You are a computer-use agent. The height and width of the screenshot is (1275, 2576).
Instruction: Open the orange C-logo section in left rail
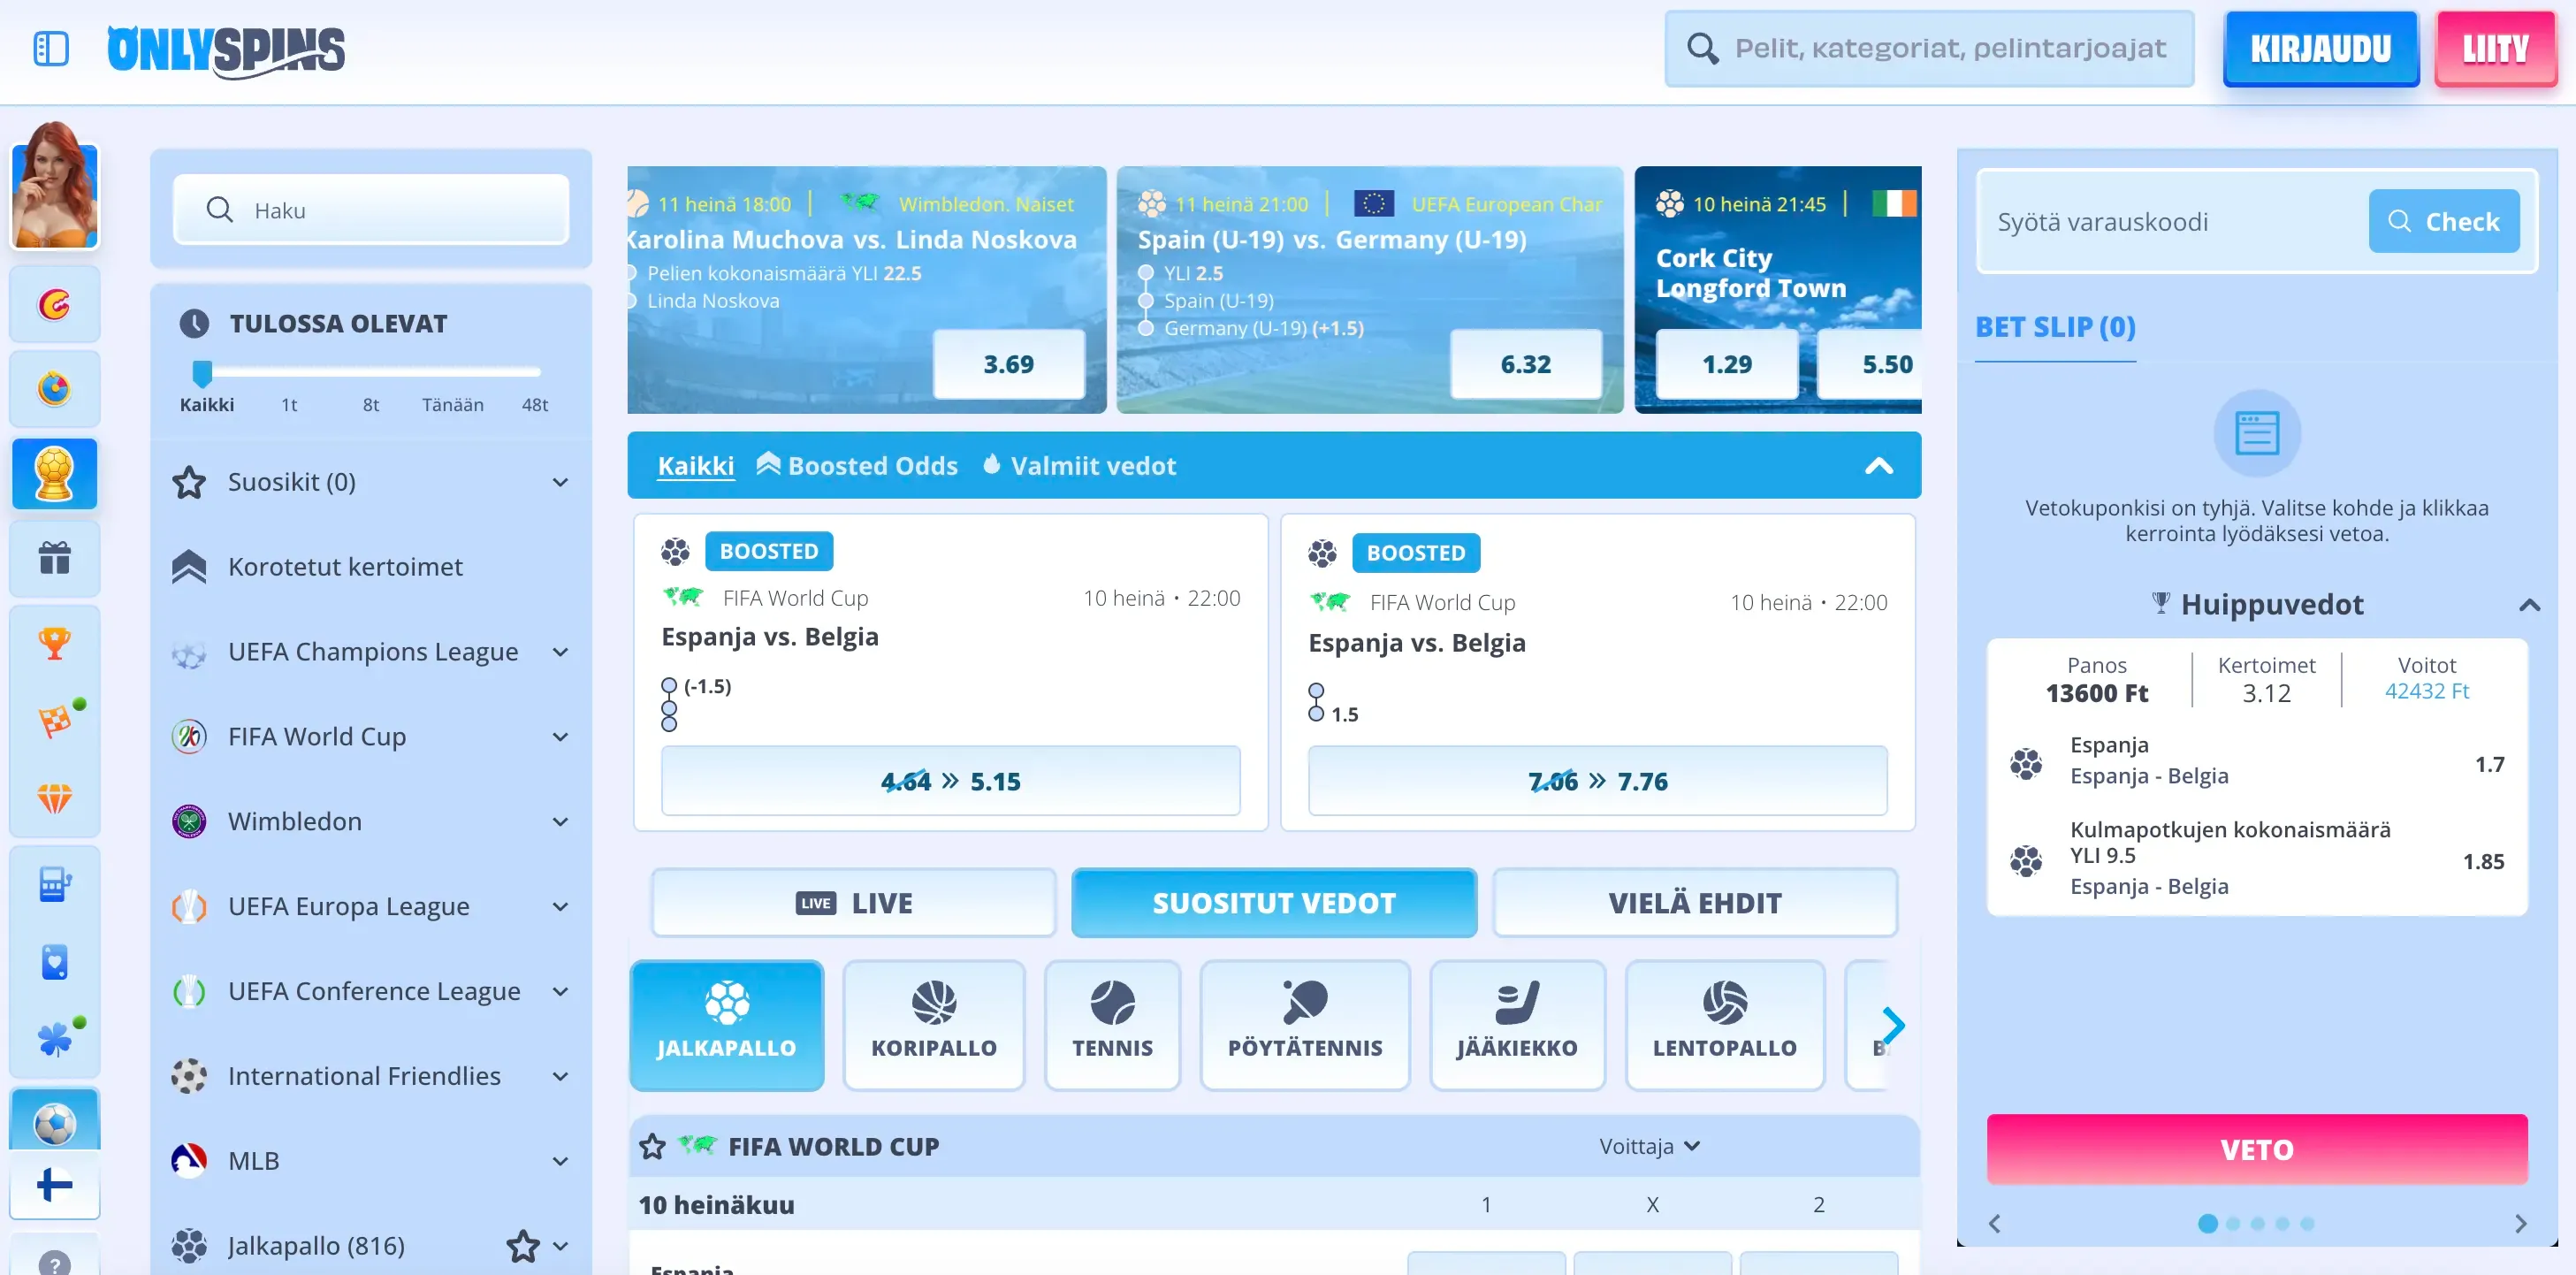coord(55,304)
